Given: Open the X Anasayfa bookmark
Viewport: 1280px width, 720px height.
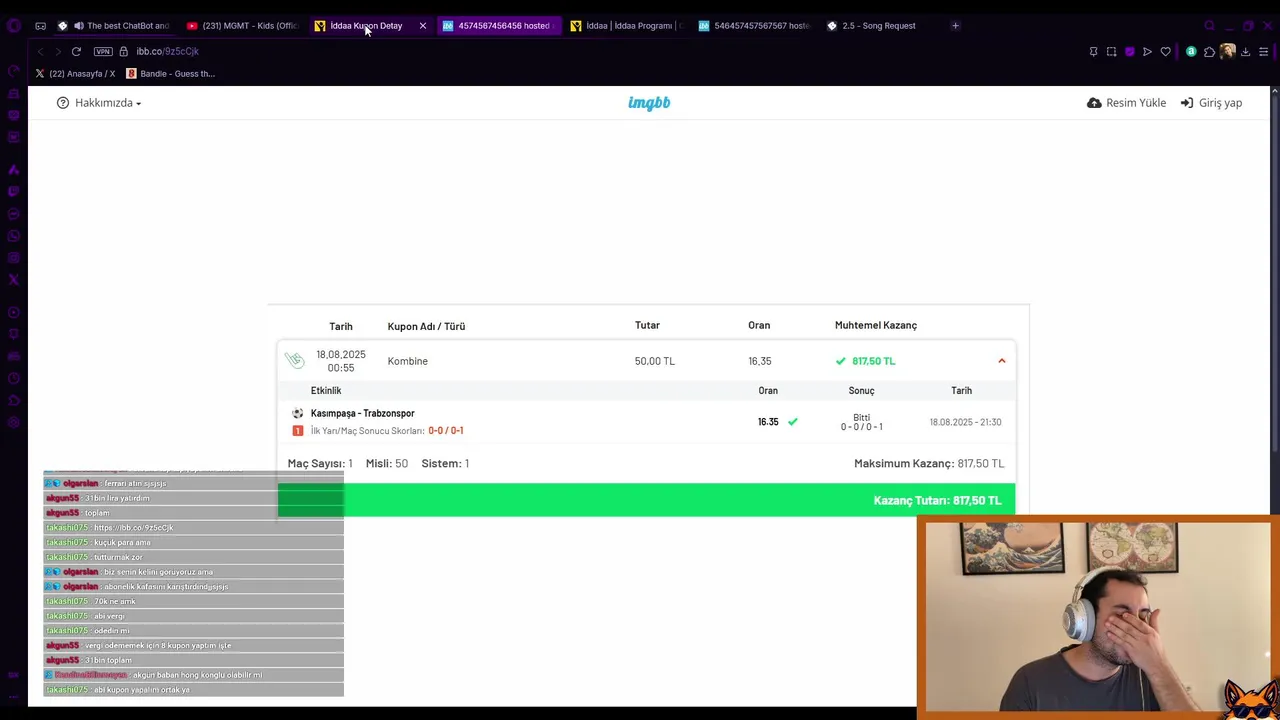Looking at the screenshot, I should click(x=75, y=73).
